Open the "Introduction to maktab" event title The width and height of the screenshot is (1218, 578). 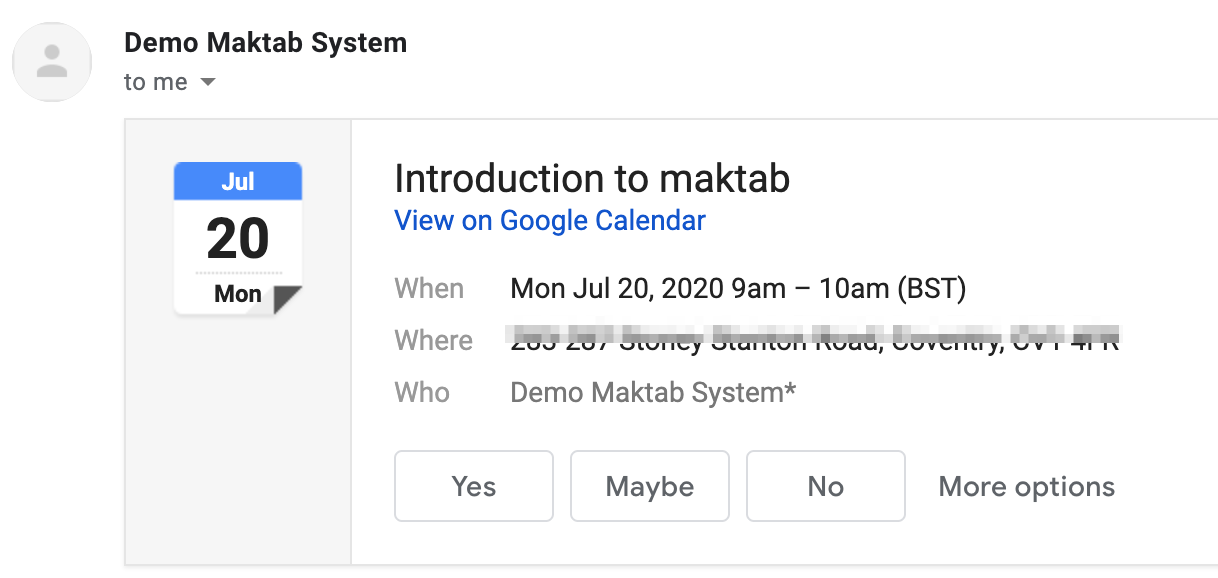(x=592, y=179)
